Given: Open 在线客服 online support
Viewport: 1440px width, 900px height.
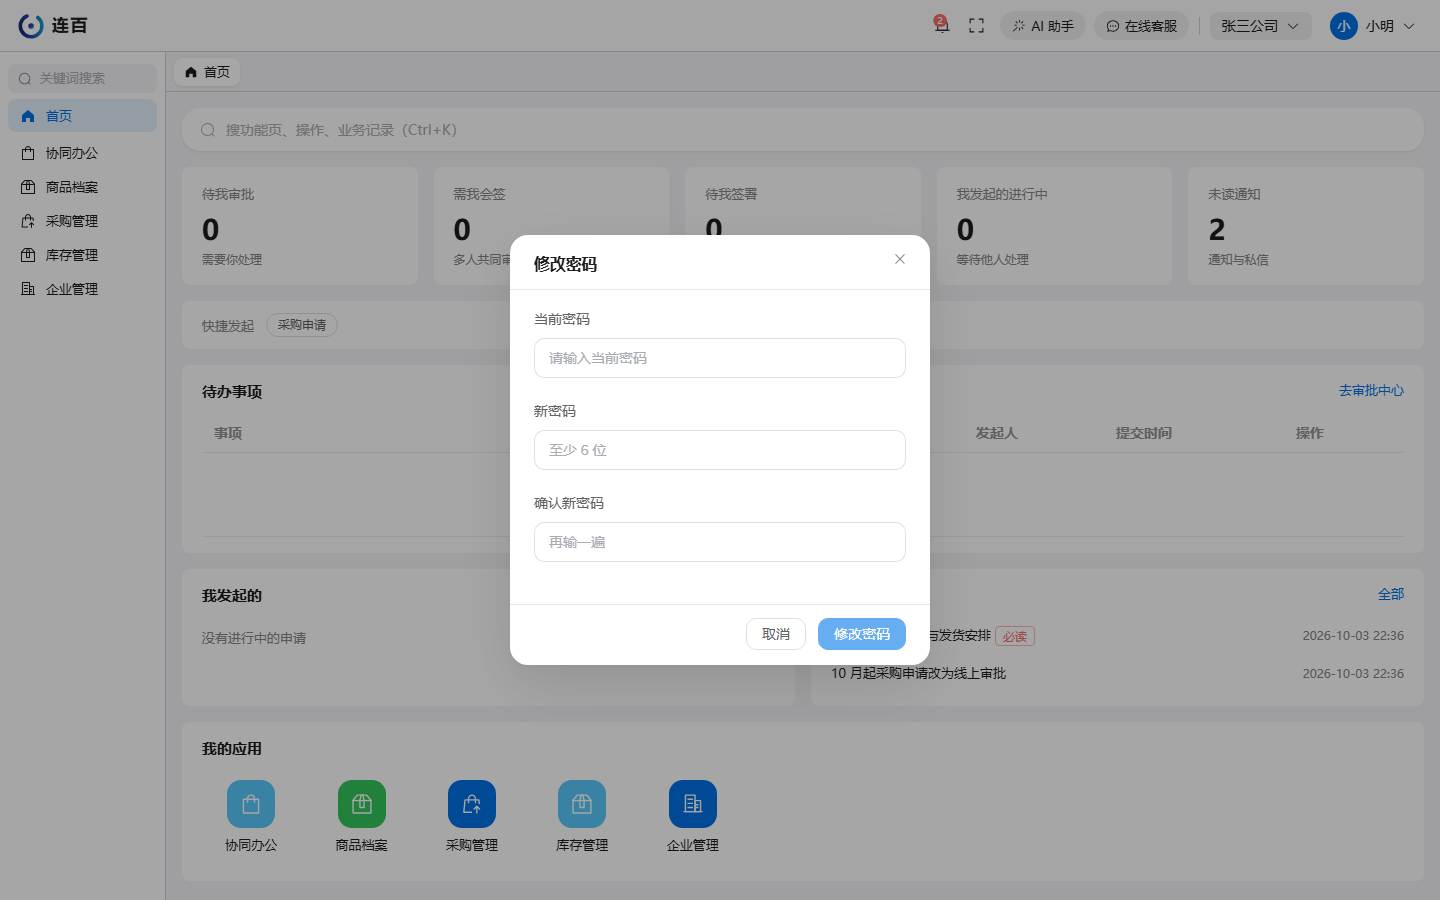Looking at the screenshot, I should 1141,26.
